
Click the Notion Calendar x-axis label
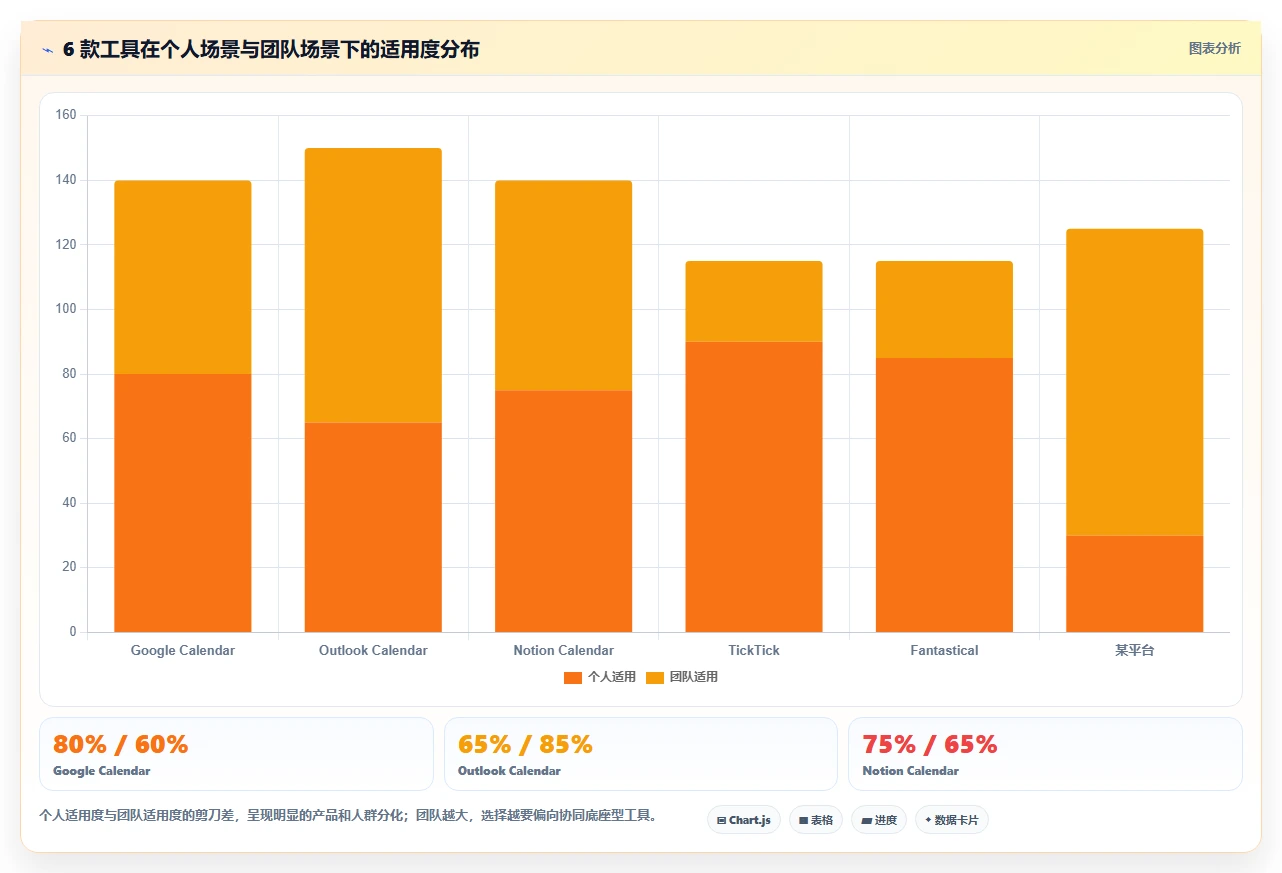pos(564,650)
